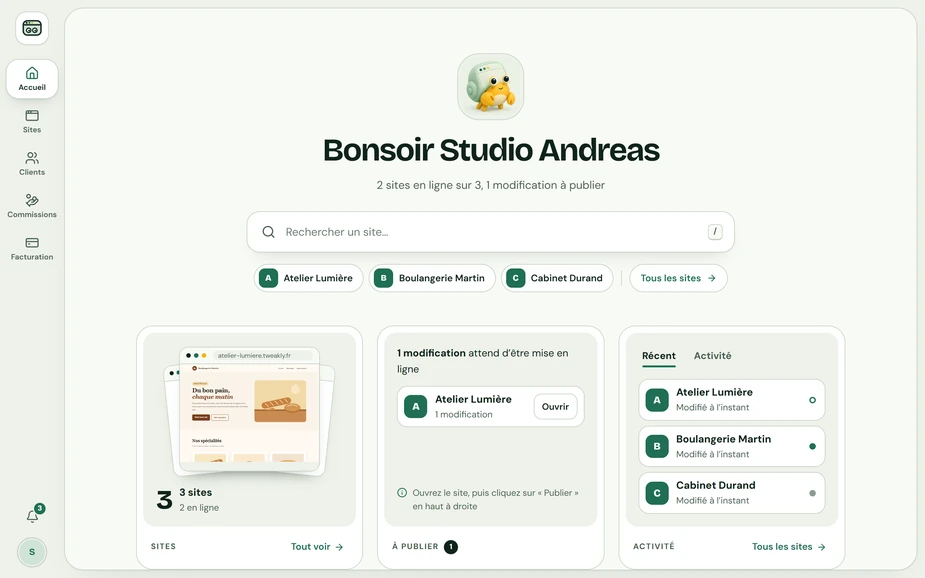This screenshot has height=578, width=925.
Task: Click the '3 sites' count text
Action: tap(196, 492)
